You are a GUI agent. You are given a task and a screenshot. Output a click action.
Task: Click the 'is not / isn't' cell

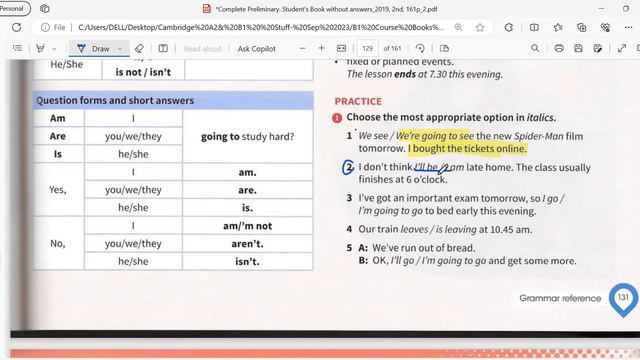[x=143, y=72]
